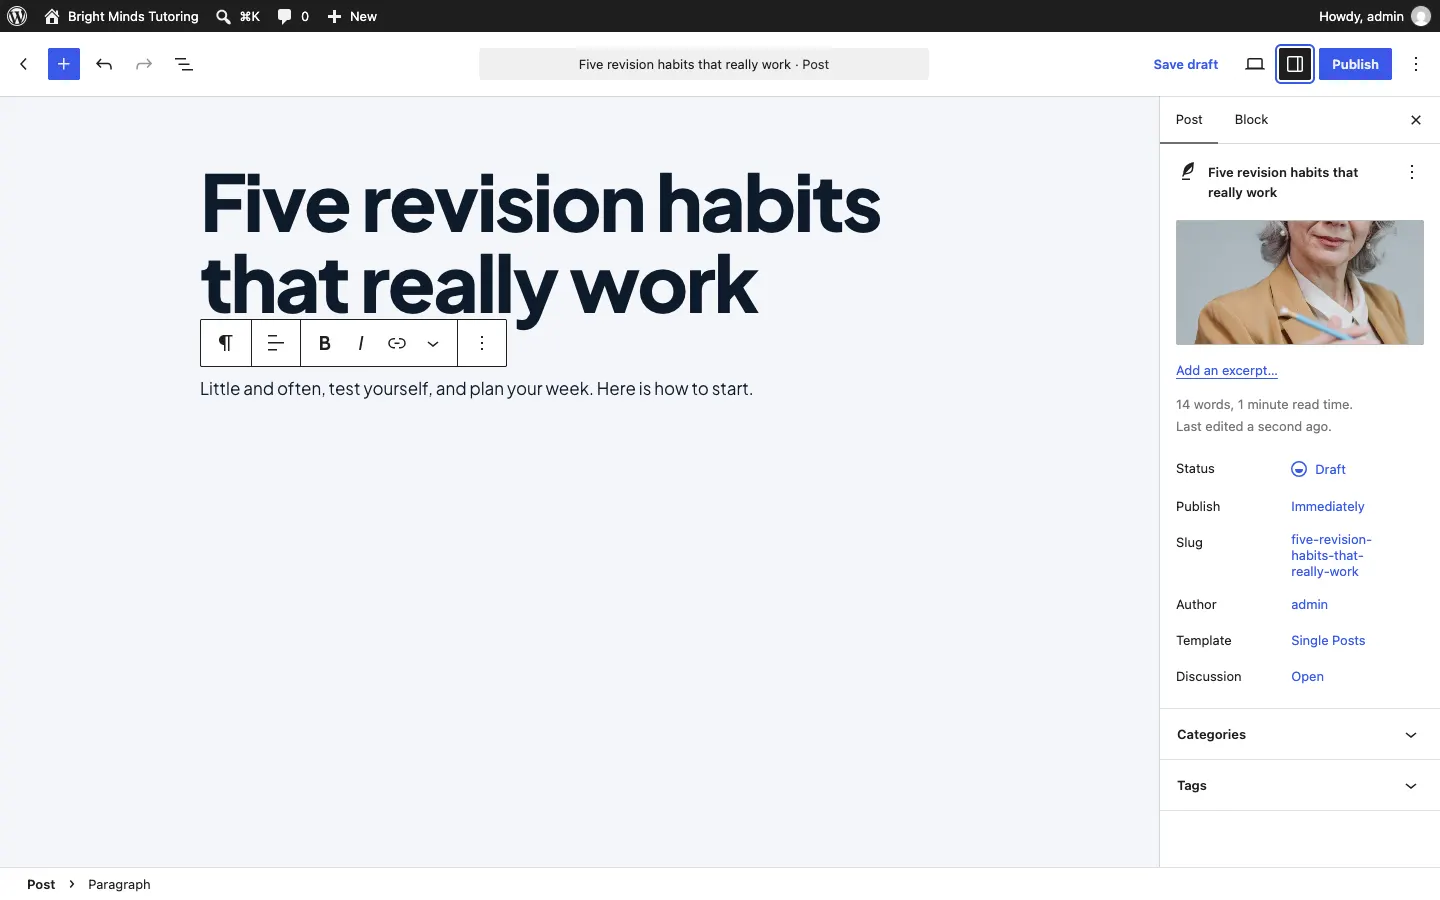The height and width of the screenshot is (900, 1440).
Task: Open the command bar showing post title
Action: point(704,64)
